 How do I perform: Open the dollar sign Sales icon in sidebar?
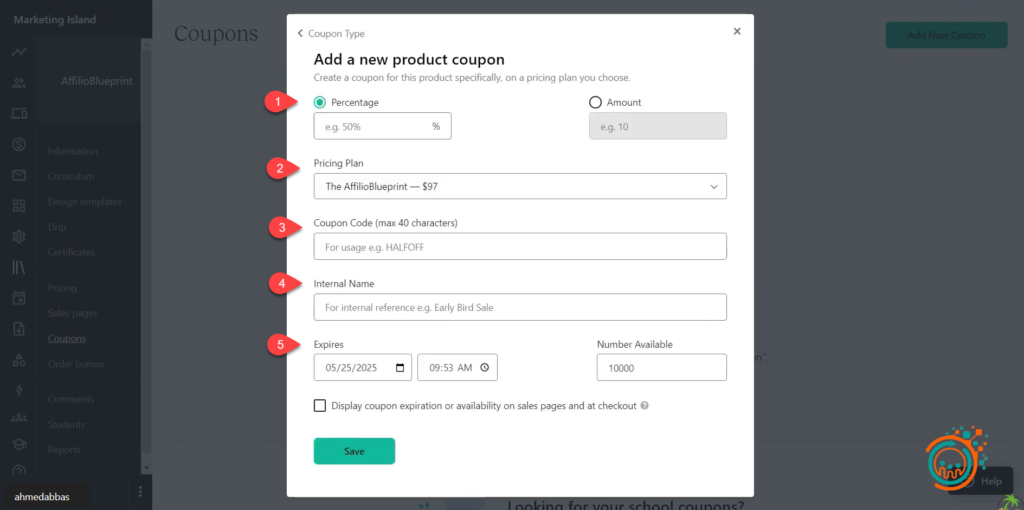tap(19, 144)
